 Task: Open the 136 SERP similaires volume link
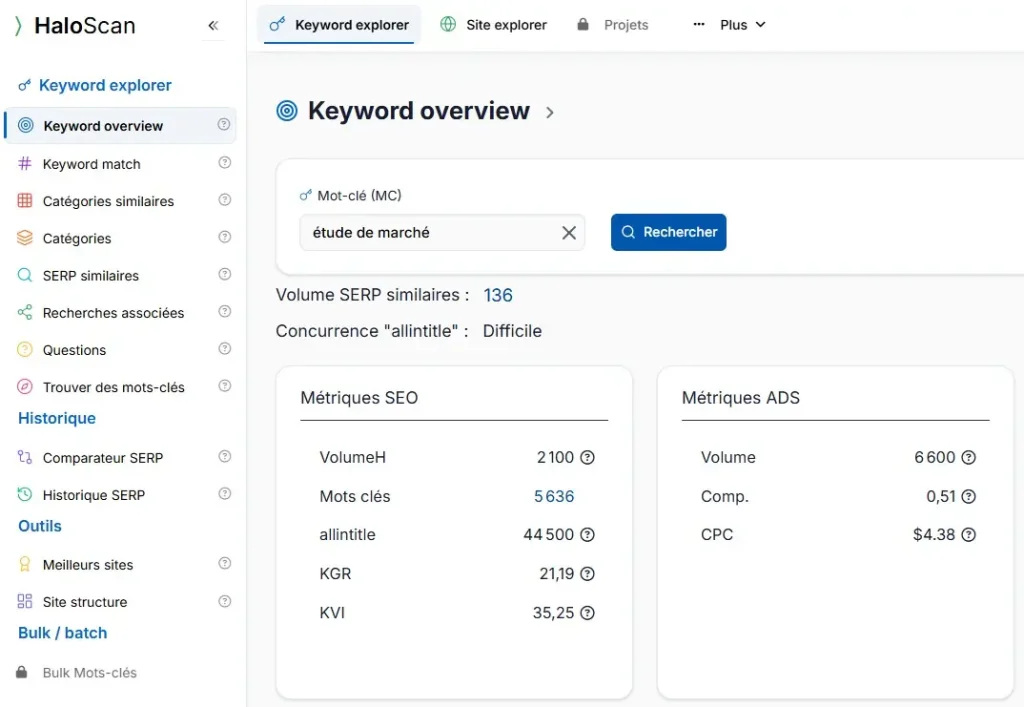(498, 295)
